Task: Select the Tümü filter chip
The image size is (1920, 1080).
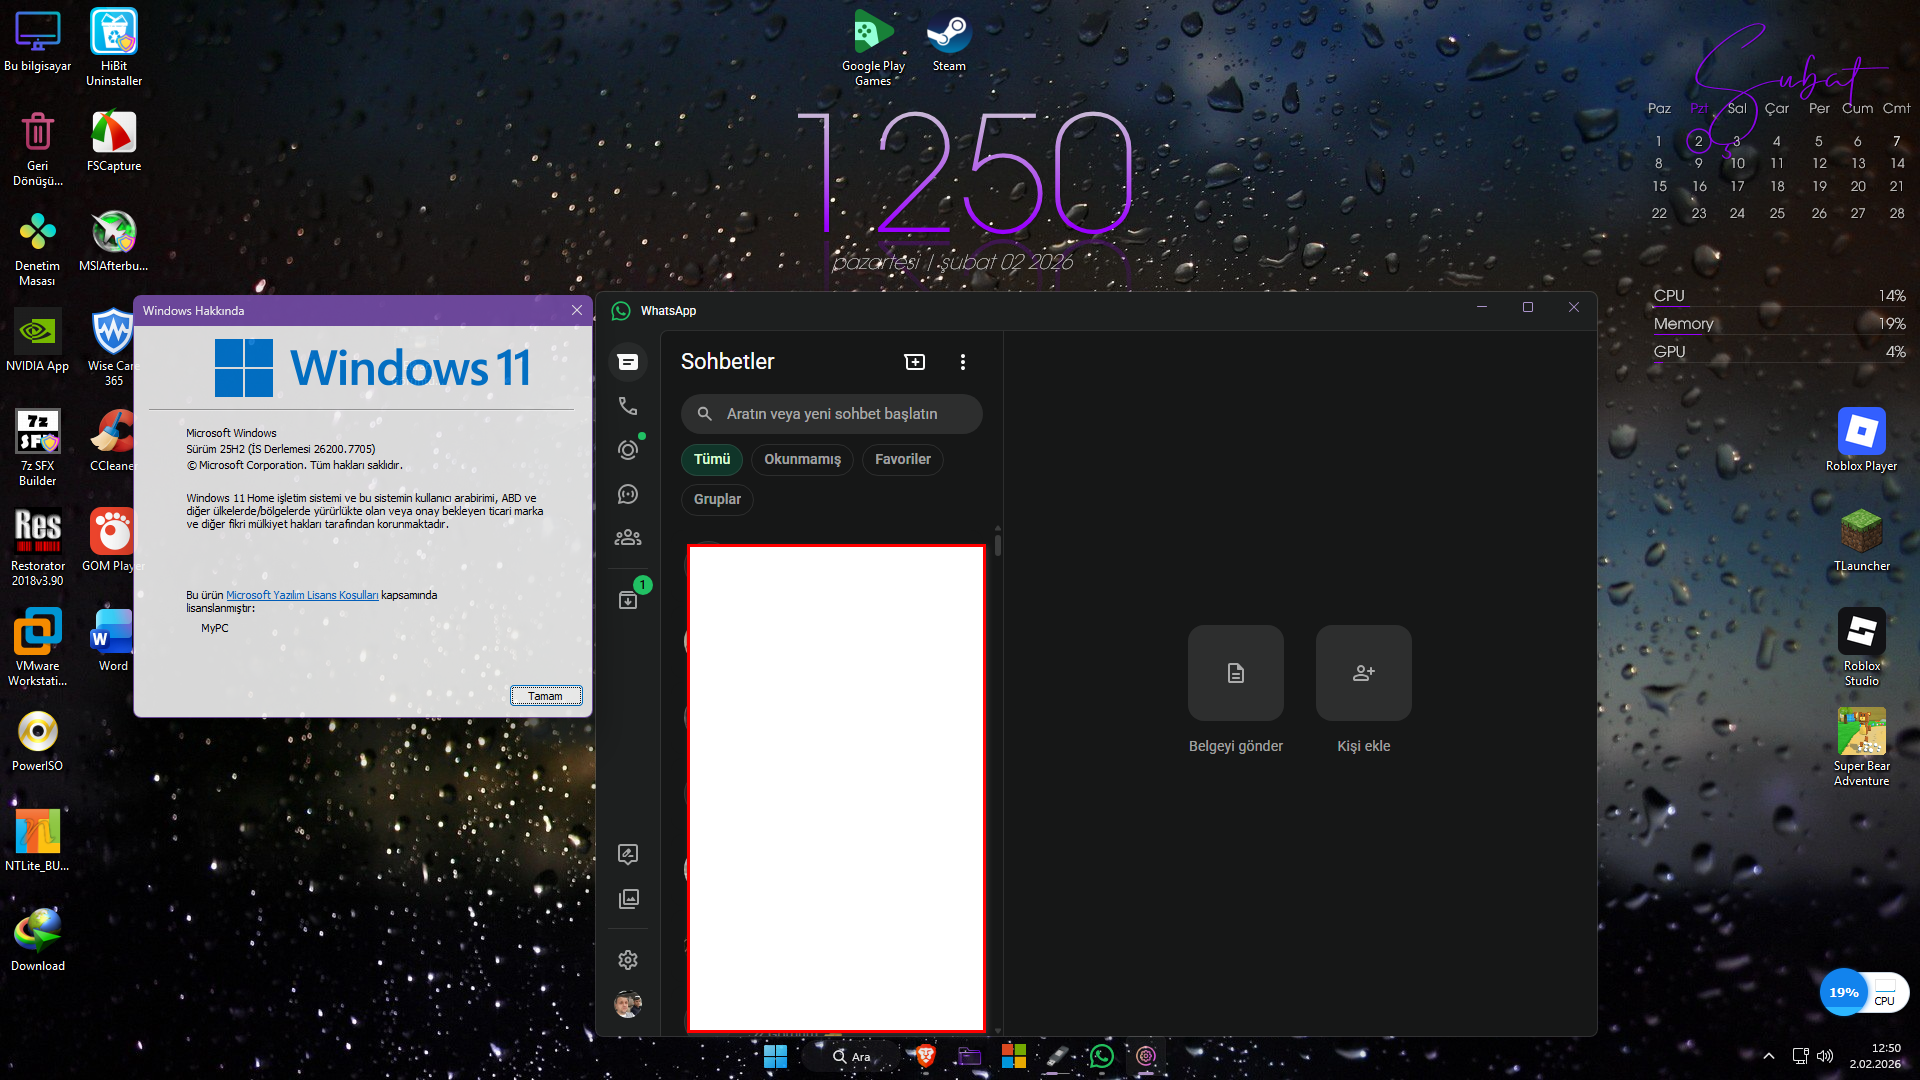Action: click(712, 459)
